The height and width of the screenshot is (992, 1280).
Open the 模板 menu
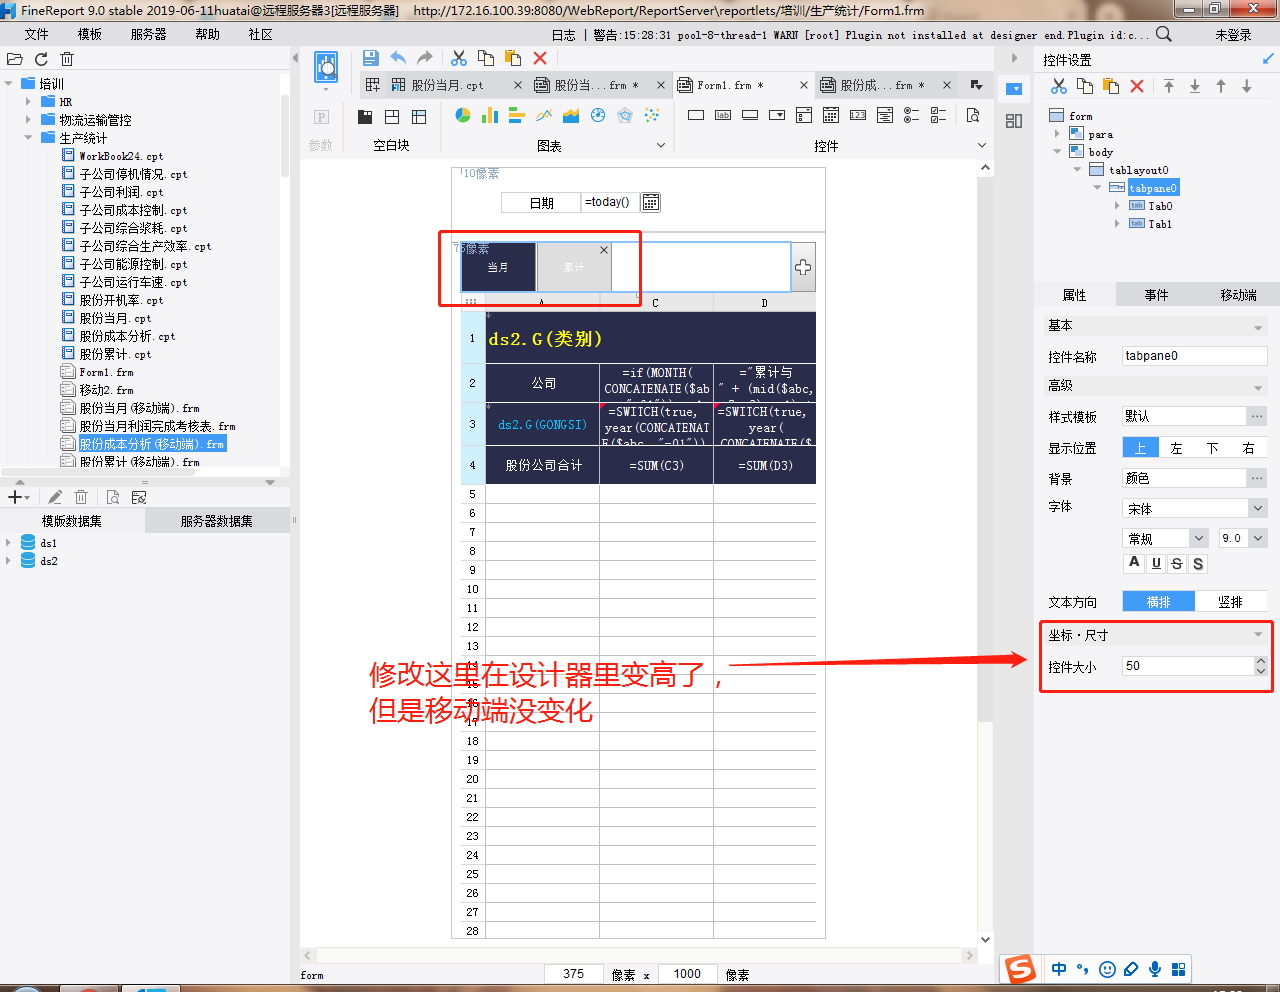click(90, 34)
